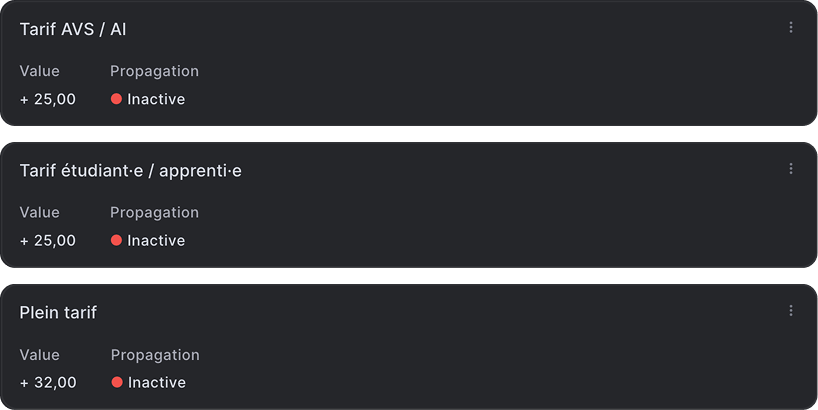Click the Value label in Tarif AVS / AI

pyautogui.click(x=40, y=71)
